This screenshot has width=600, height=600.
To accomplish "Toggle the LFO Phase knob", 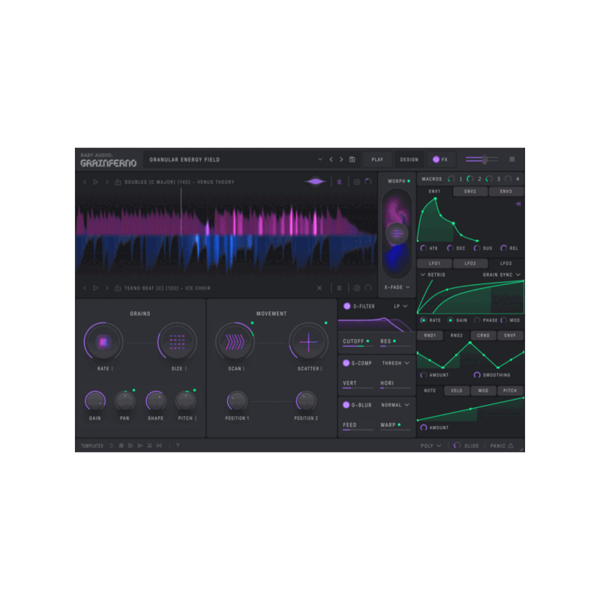I will click(x=477, y=320).
